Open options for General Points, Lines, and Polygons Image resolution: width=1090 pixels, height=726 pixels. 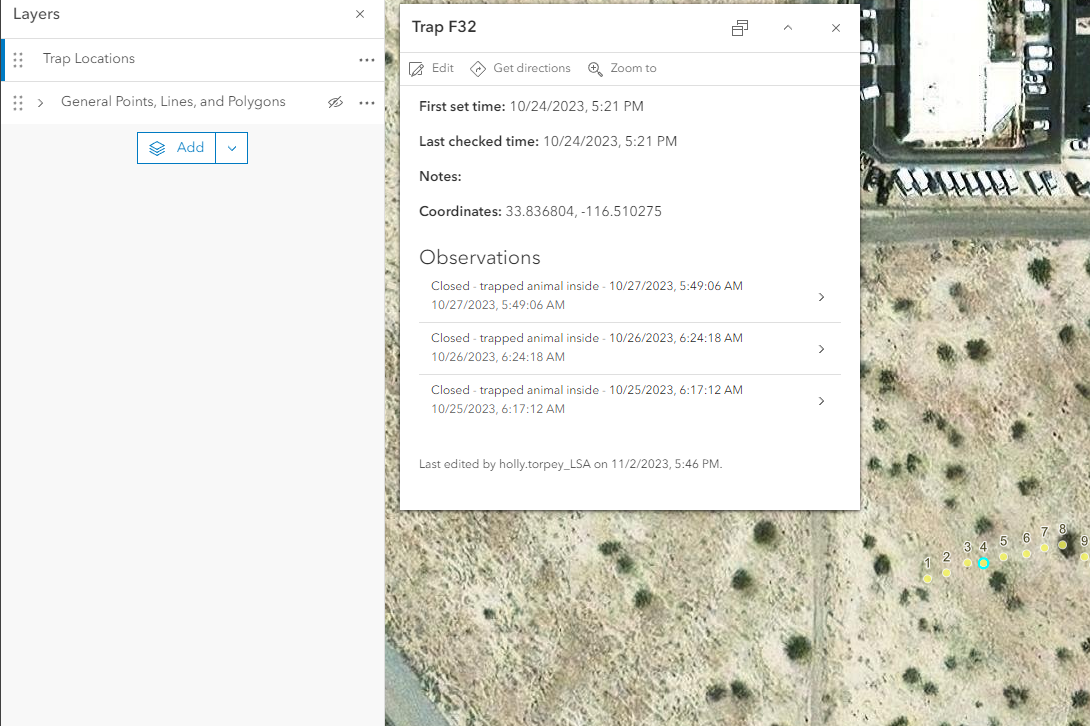pyautogui.click(x=367, y=102)
